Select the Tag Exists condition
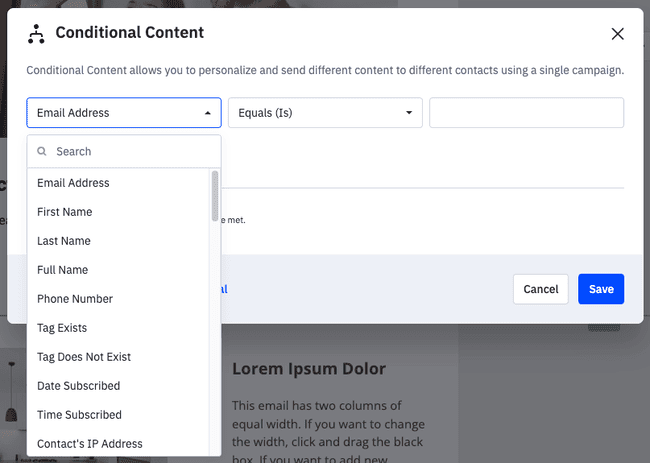Screen dimensions: 650x463 coord(62,328)
